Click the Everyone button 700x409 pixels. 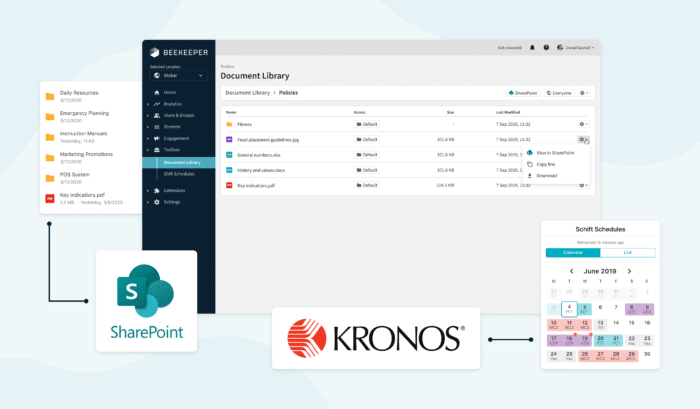click(557, 92)
